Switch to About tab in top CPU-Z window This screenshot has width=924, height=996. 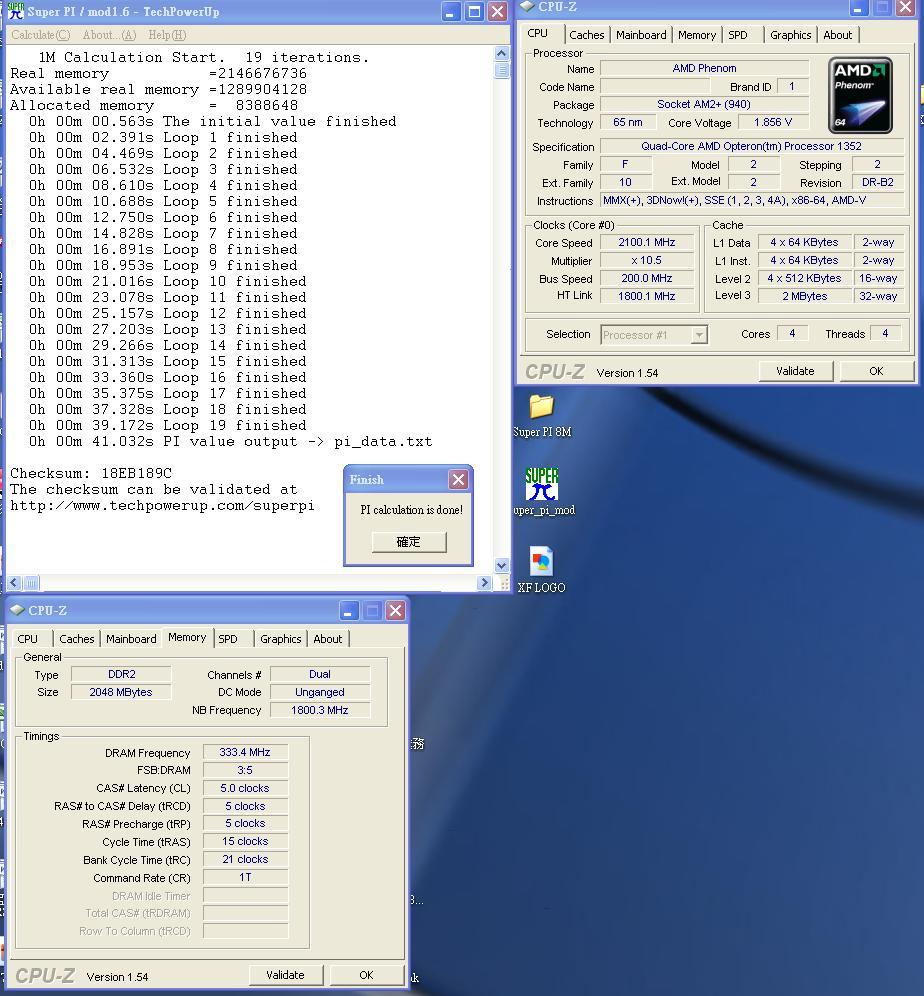(x=838, y=35)
